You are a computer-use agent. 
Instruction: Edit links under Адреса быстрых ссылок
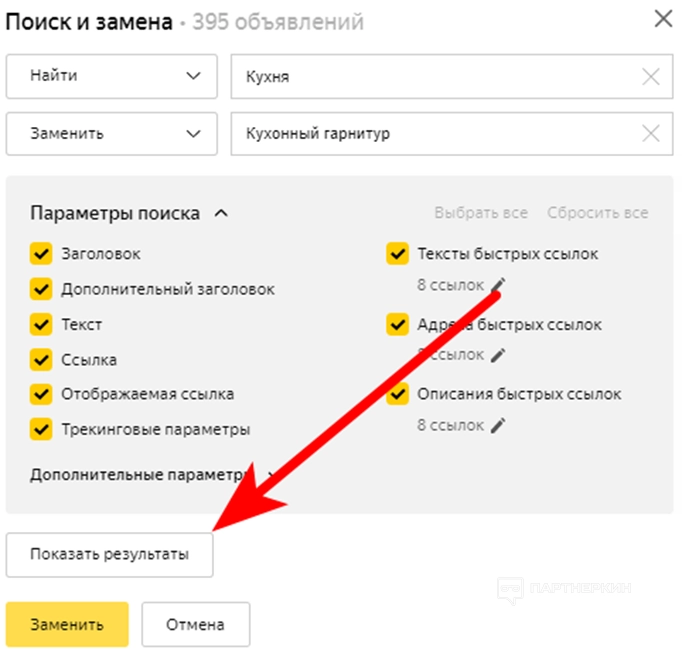pos(498,355)
